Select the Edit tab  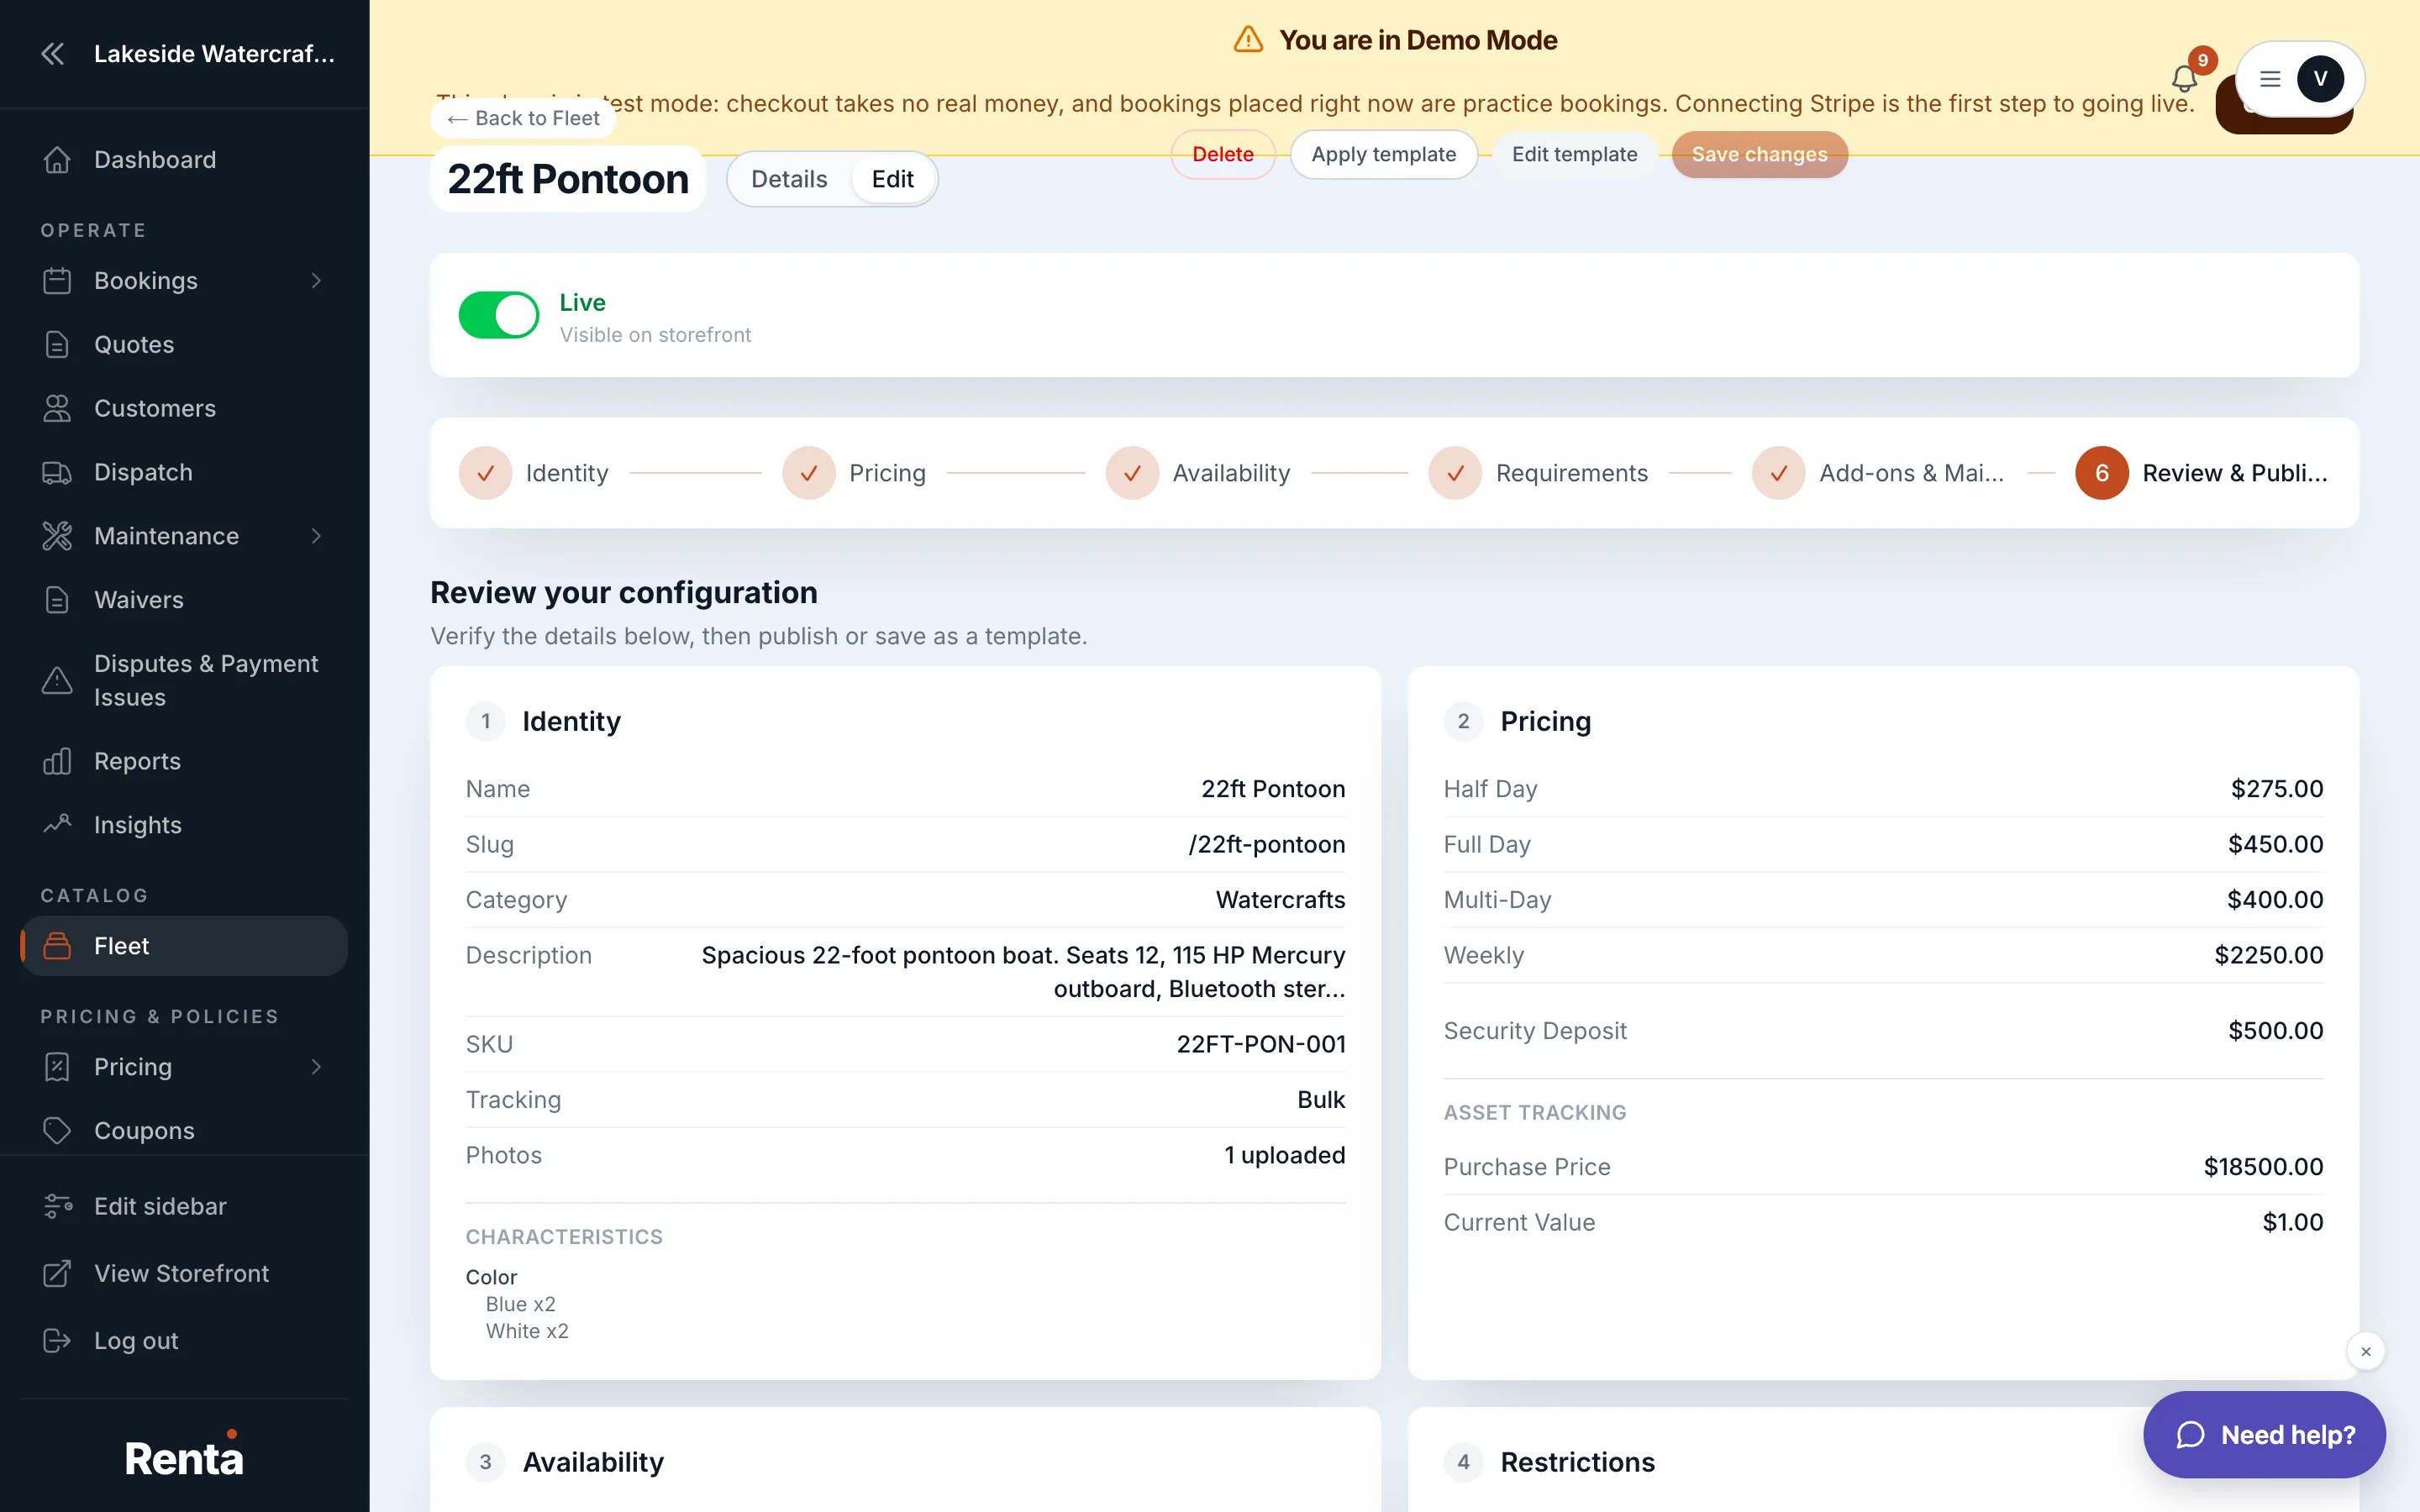(x=892, y=179)
